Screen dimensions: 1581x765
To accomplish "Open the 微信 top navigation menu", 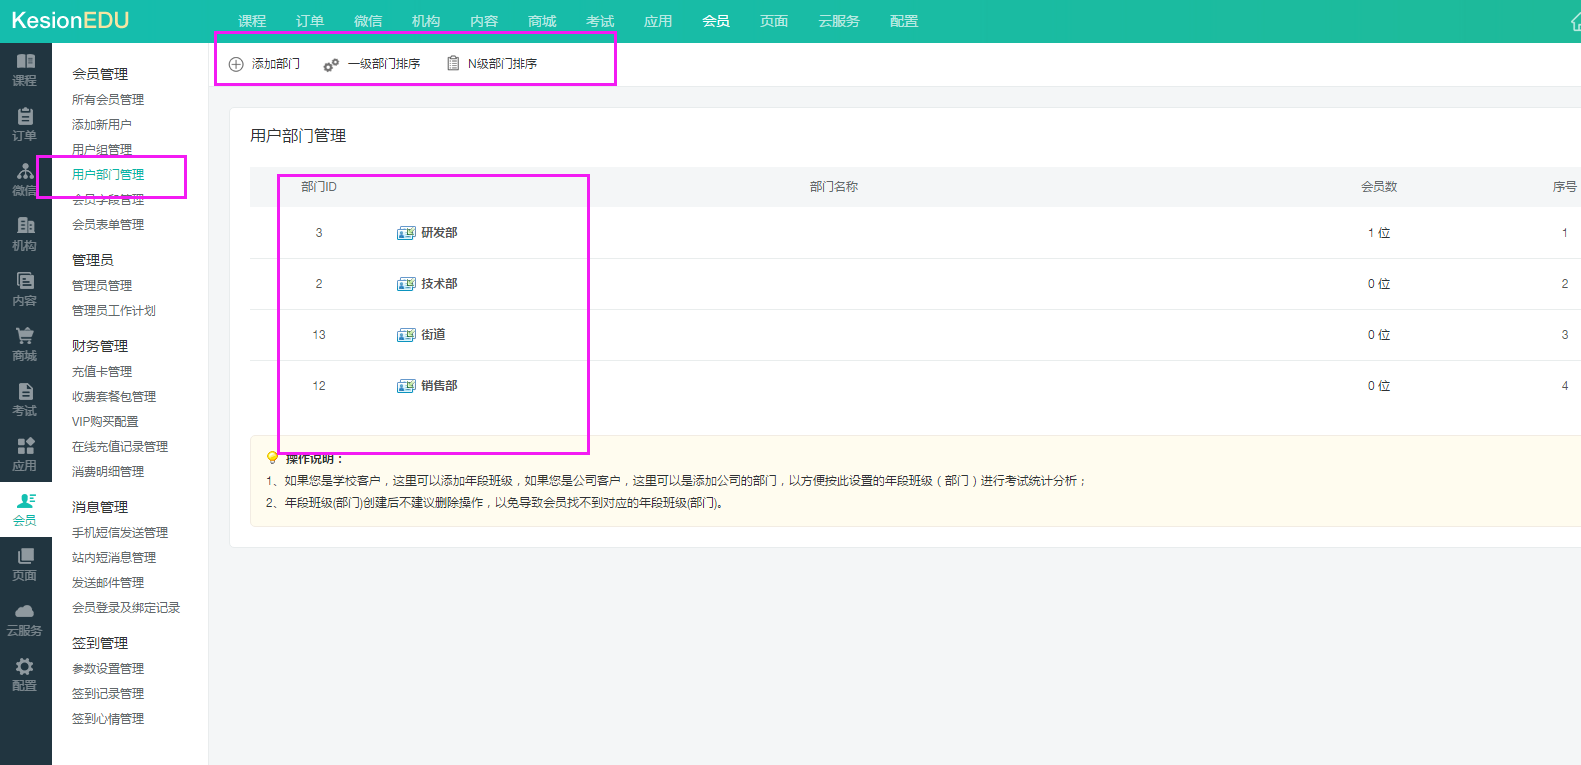I will [x=368, y=21].
